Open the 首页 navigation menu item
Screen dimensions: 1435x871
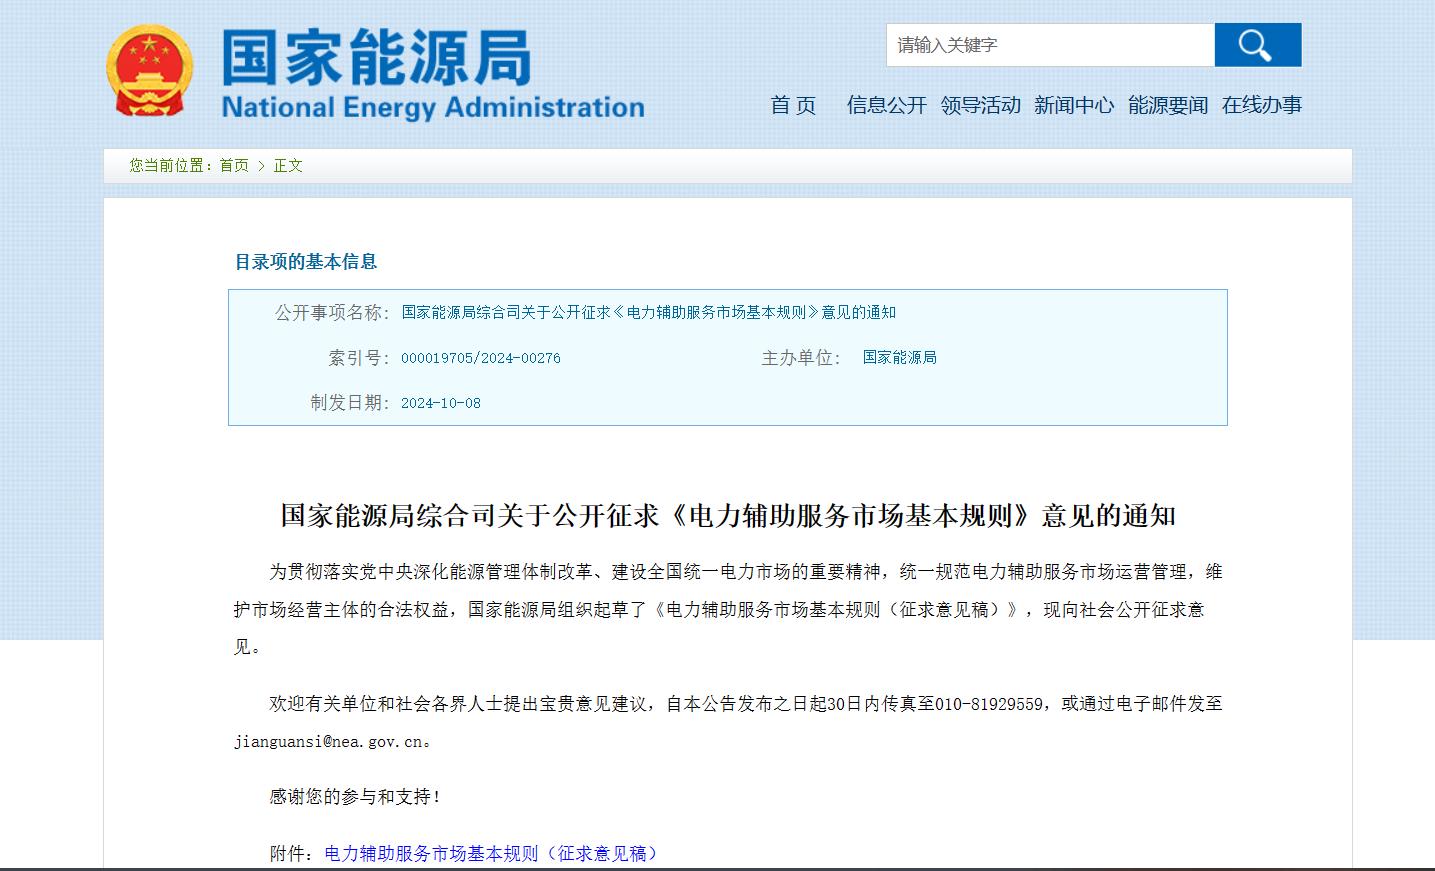click(x=793, y=105)
